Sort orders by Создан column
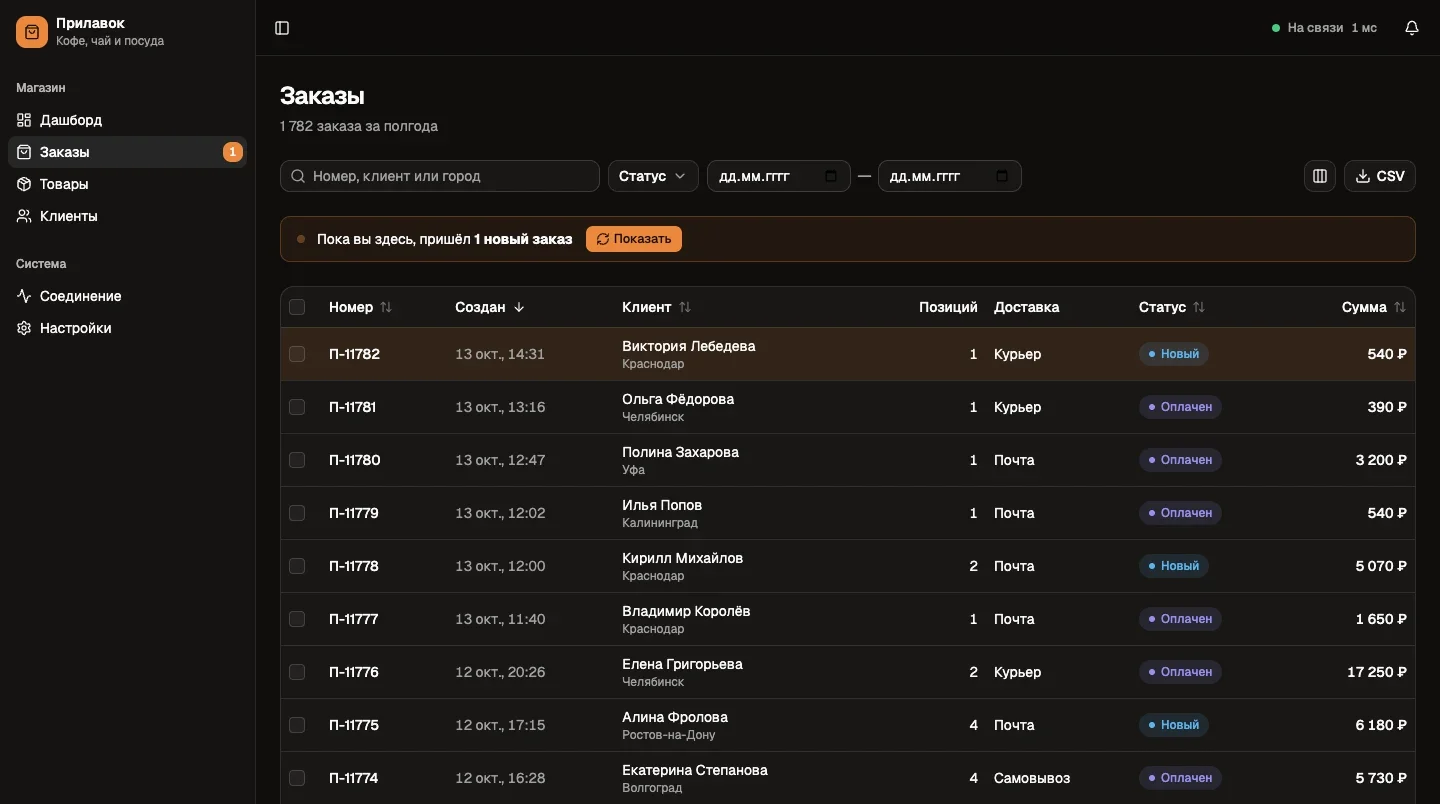 coord(490,307)
